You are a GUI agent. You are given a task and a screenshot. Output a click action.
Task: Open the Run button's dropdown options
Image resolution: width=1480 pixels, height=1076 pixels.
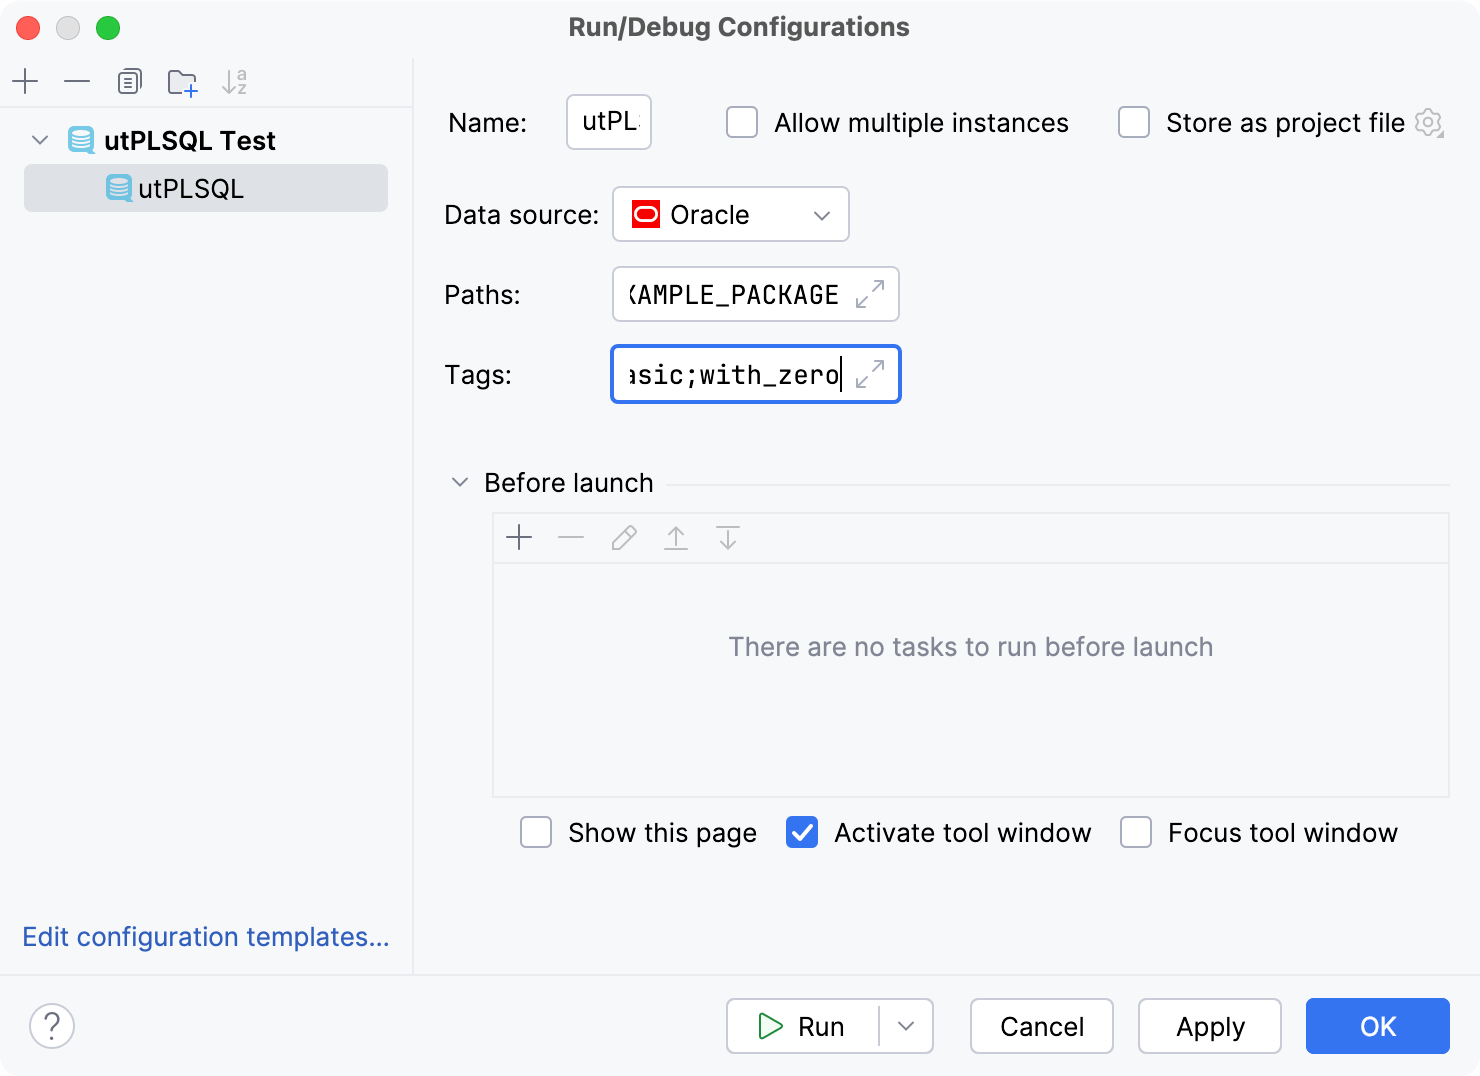coord(905,1026)
